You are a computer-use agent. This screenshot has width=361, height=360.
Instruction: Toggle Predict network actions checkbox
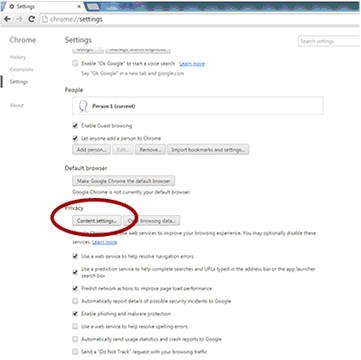point(75,288)
